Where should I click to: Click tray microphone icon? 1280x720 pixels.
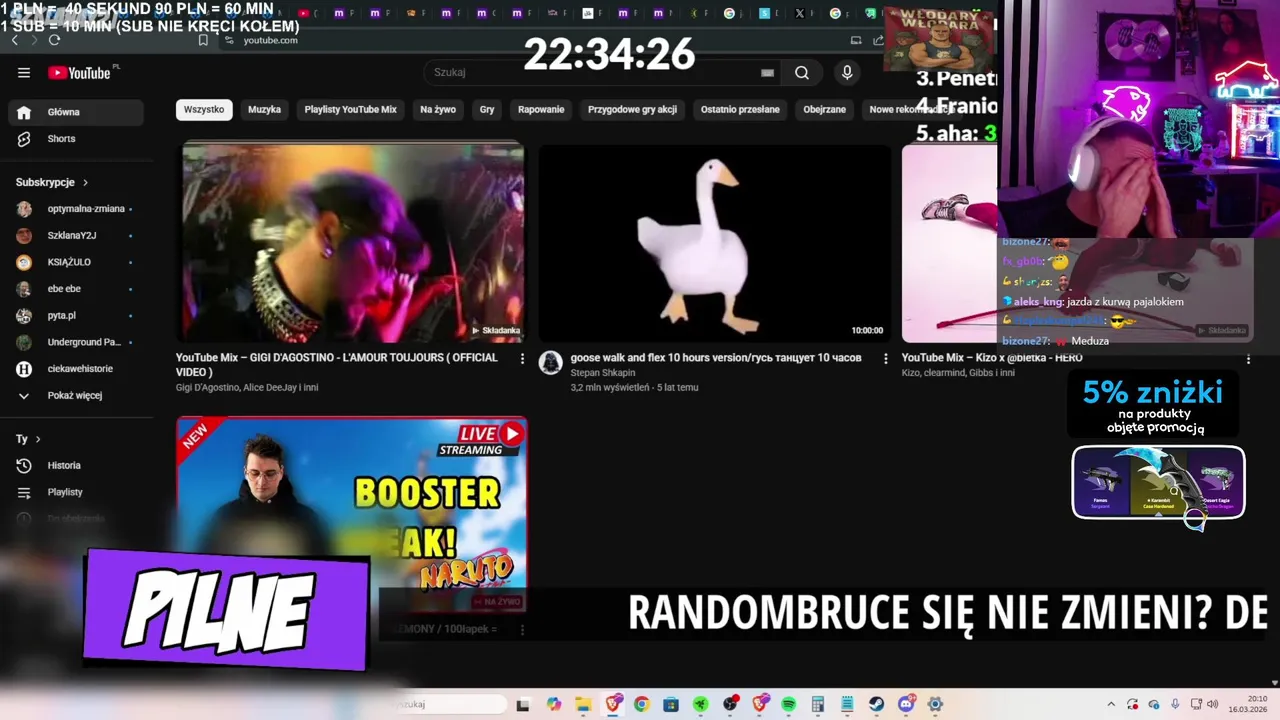[1175, 705]
